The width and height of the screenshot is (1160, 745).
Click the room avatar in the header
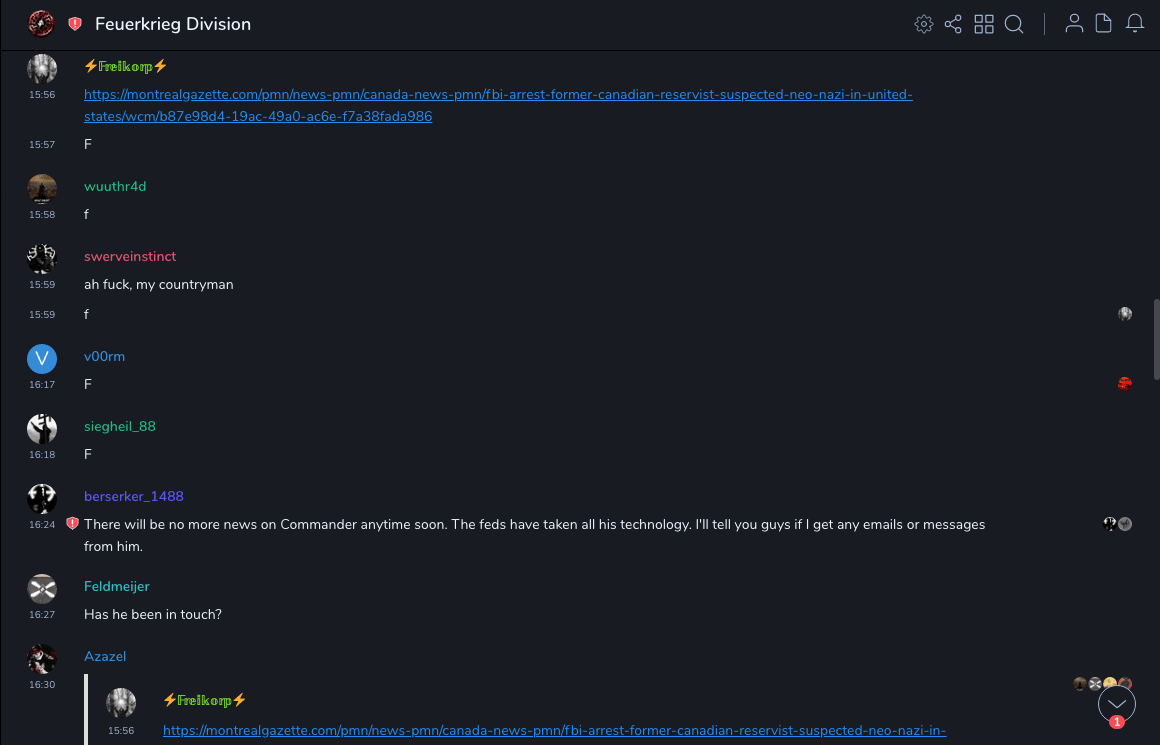[41, 24]
